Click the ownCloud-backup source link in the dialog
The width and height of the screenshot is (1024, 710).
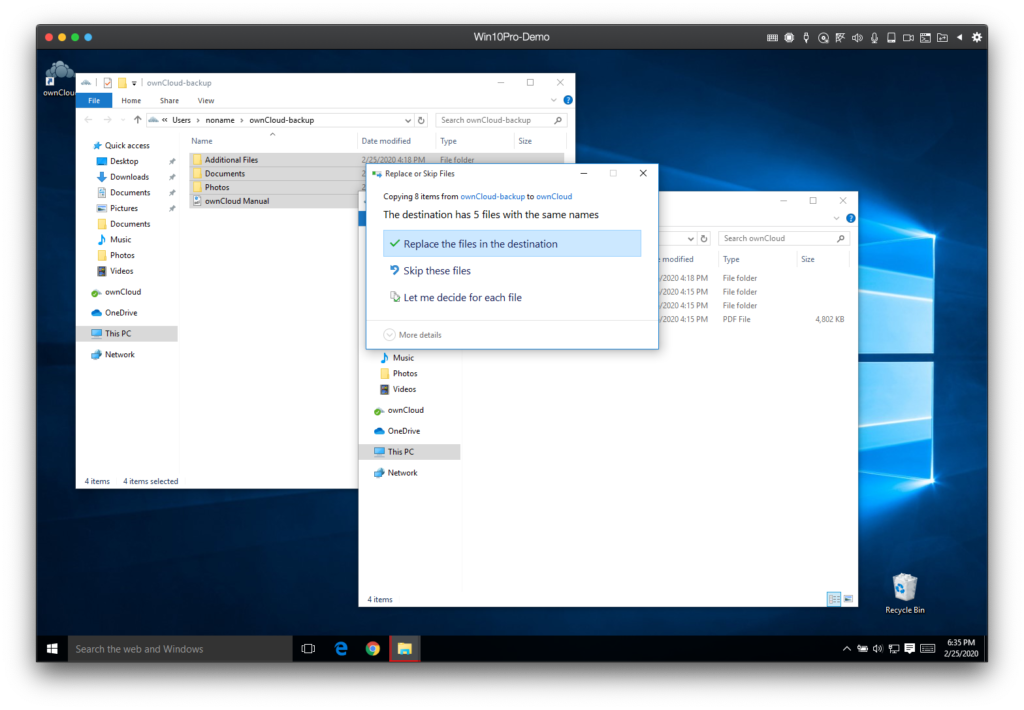[x=492, y=197]
